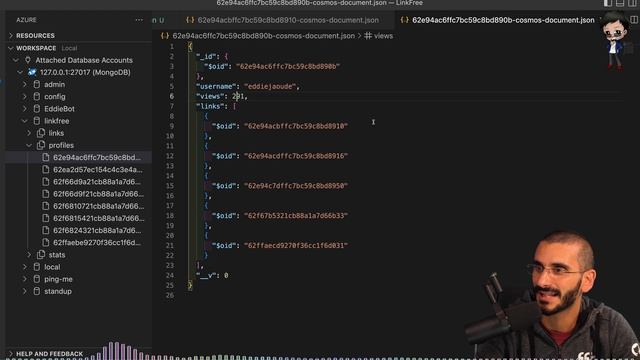This screenshot has height=360, width=640.
Task: Click the profiles collection icon
Action: coord(41,145)
